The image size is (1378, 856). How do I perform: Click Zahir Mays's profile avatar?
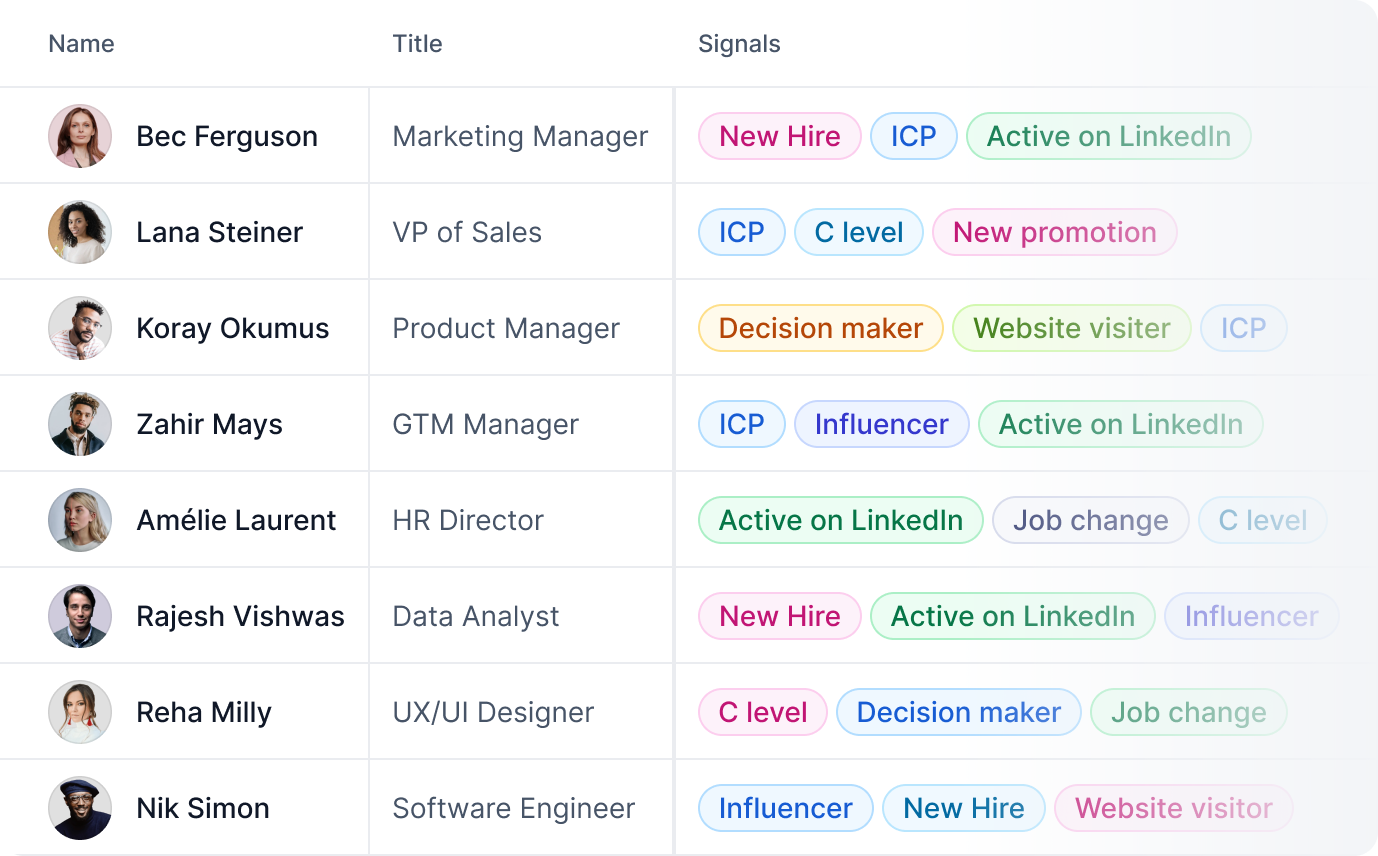[x=80, y=424]
